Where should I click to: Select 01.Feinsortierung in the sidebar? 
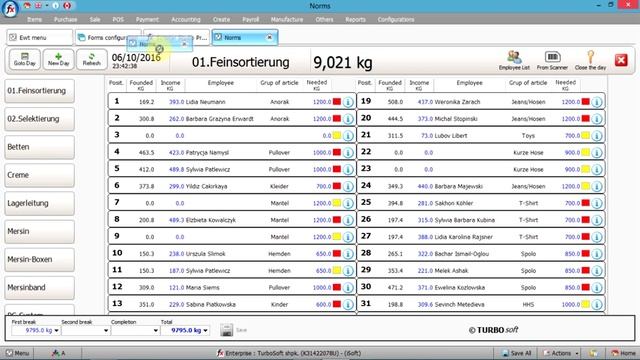(39, 91)
